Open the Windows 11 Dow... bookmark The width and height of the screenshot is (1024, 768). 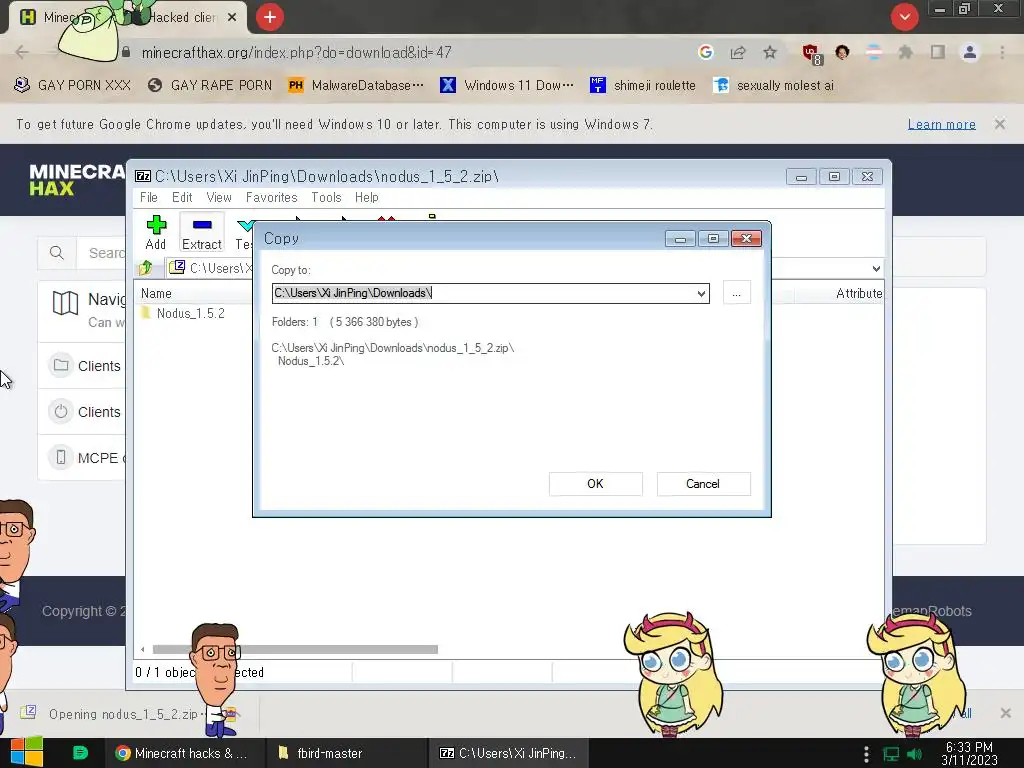[507, 86]
